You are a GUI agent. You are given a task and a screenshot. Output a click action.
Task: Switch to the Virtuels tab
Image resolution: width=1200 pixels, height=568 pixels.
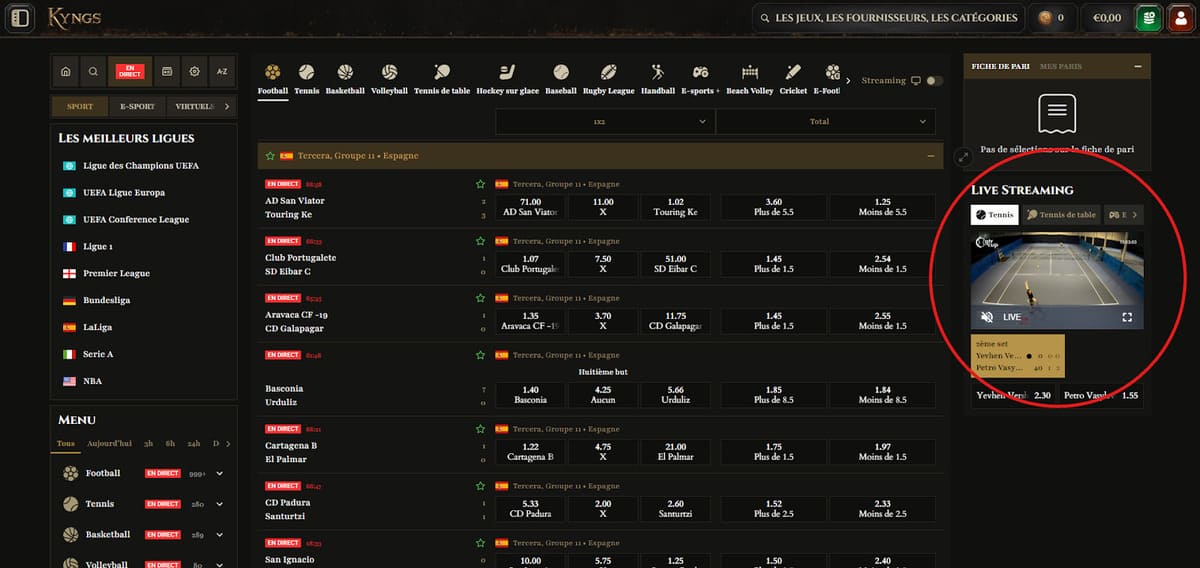(x=193, y=106)
